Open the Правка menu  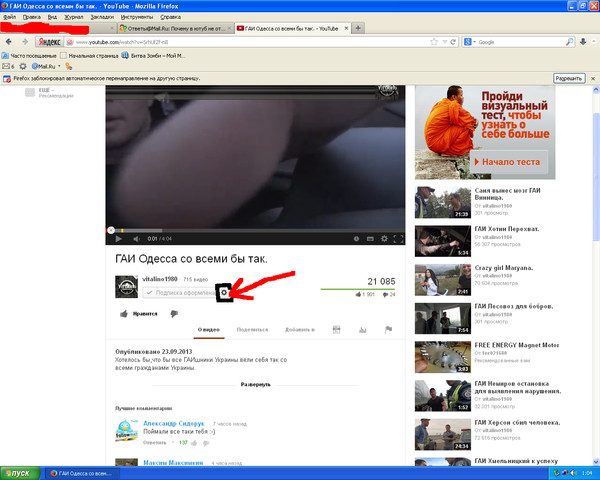(31, 17)
